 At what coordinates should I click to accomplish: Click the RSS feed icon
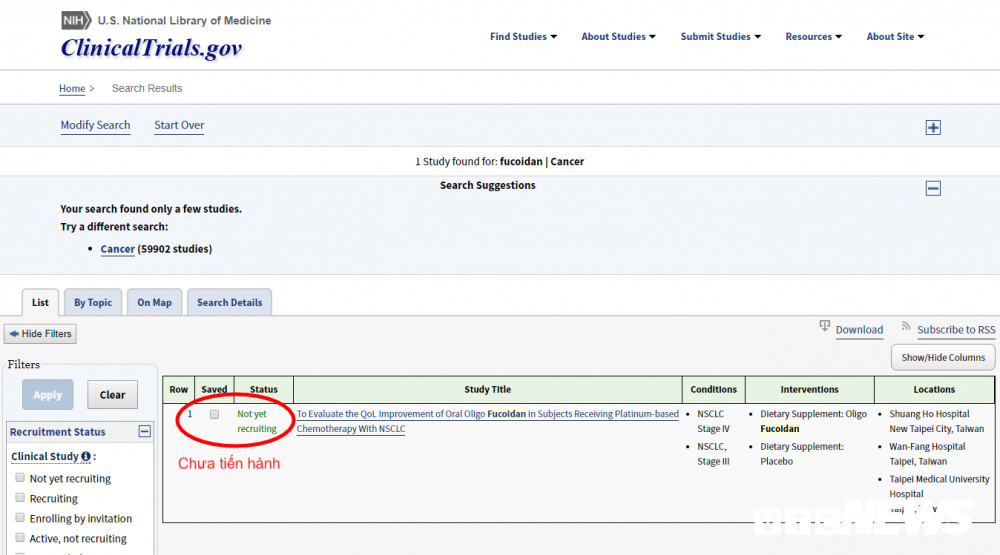tap(906, 326)
